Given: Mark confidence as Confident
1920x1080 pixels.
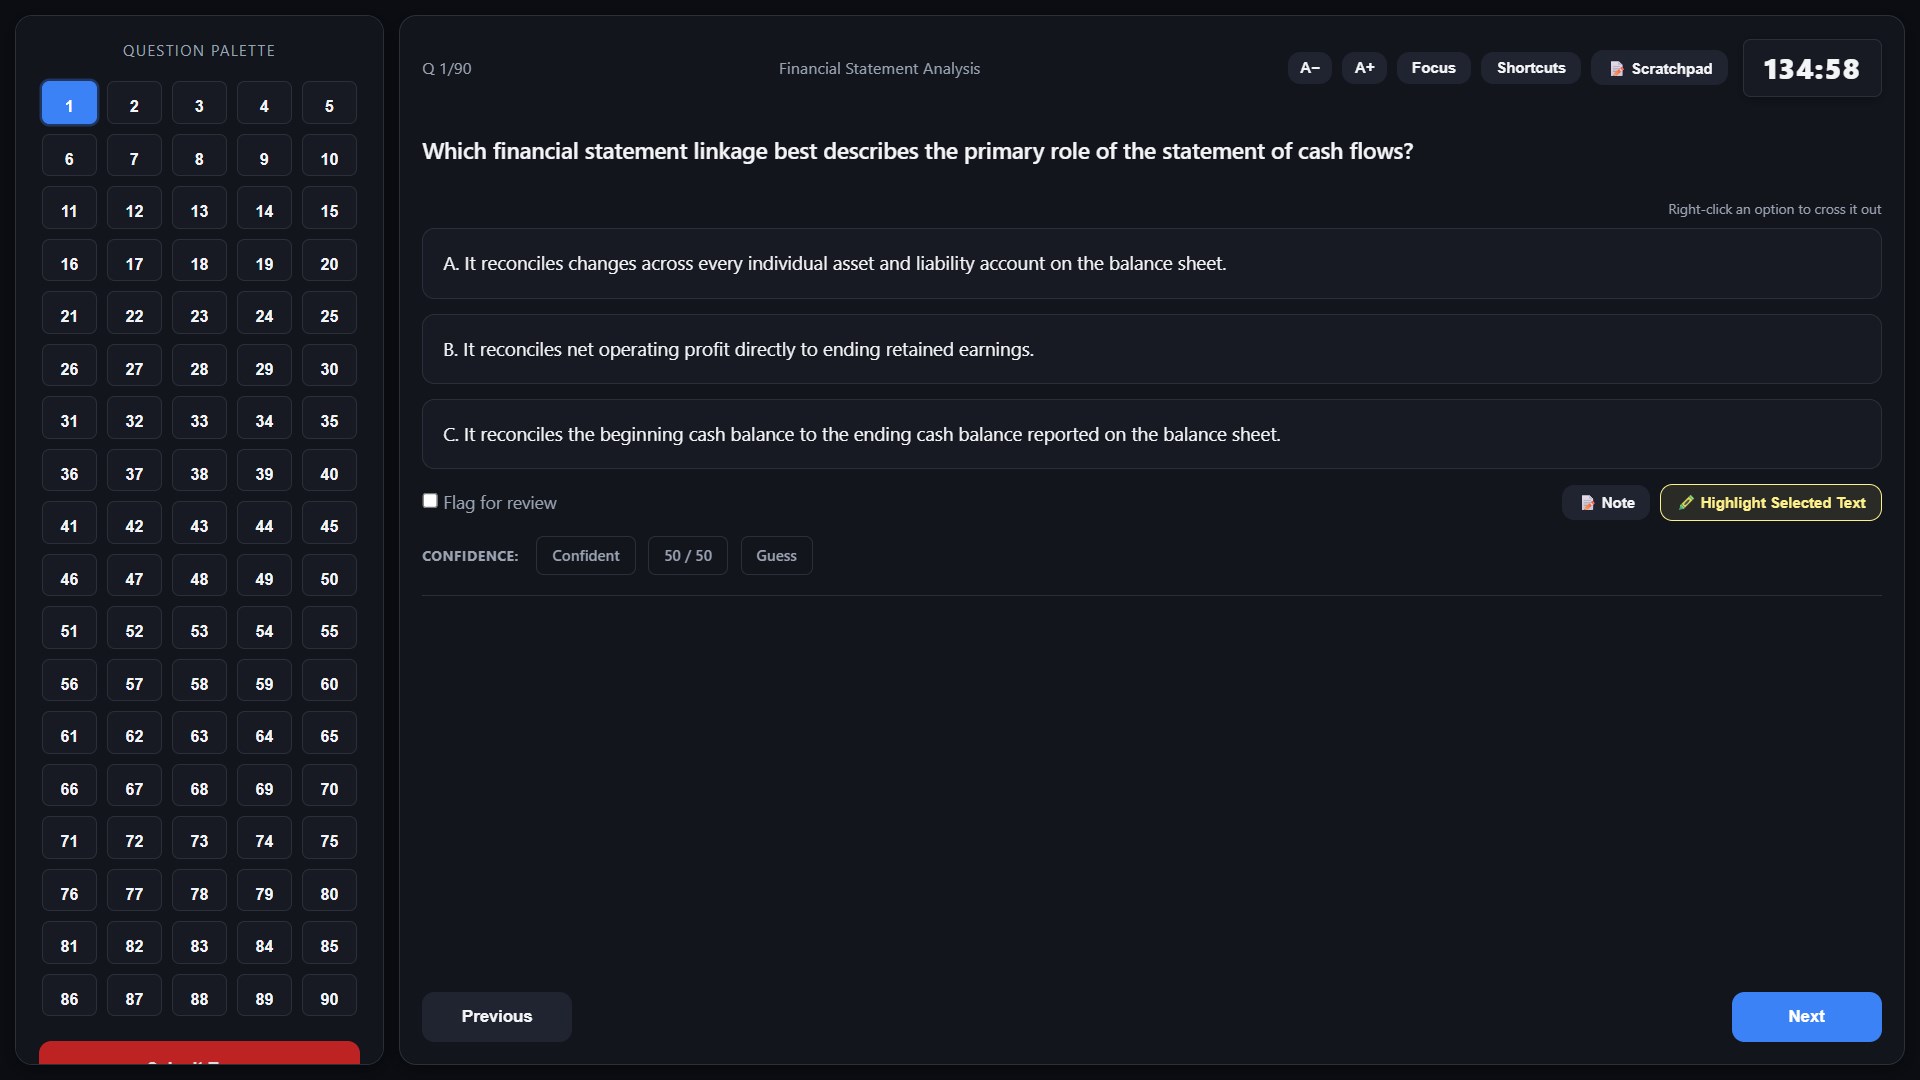Looking at the screenshot, I should pyautogui.click(x=586, y=556).
